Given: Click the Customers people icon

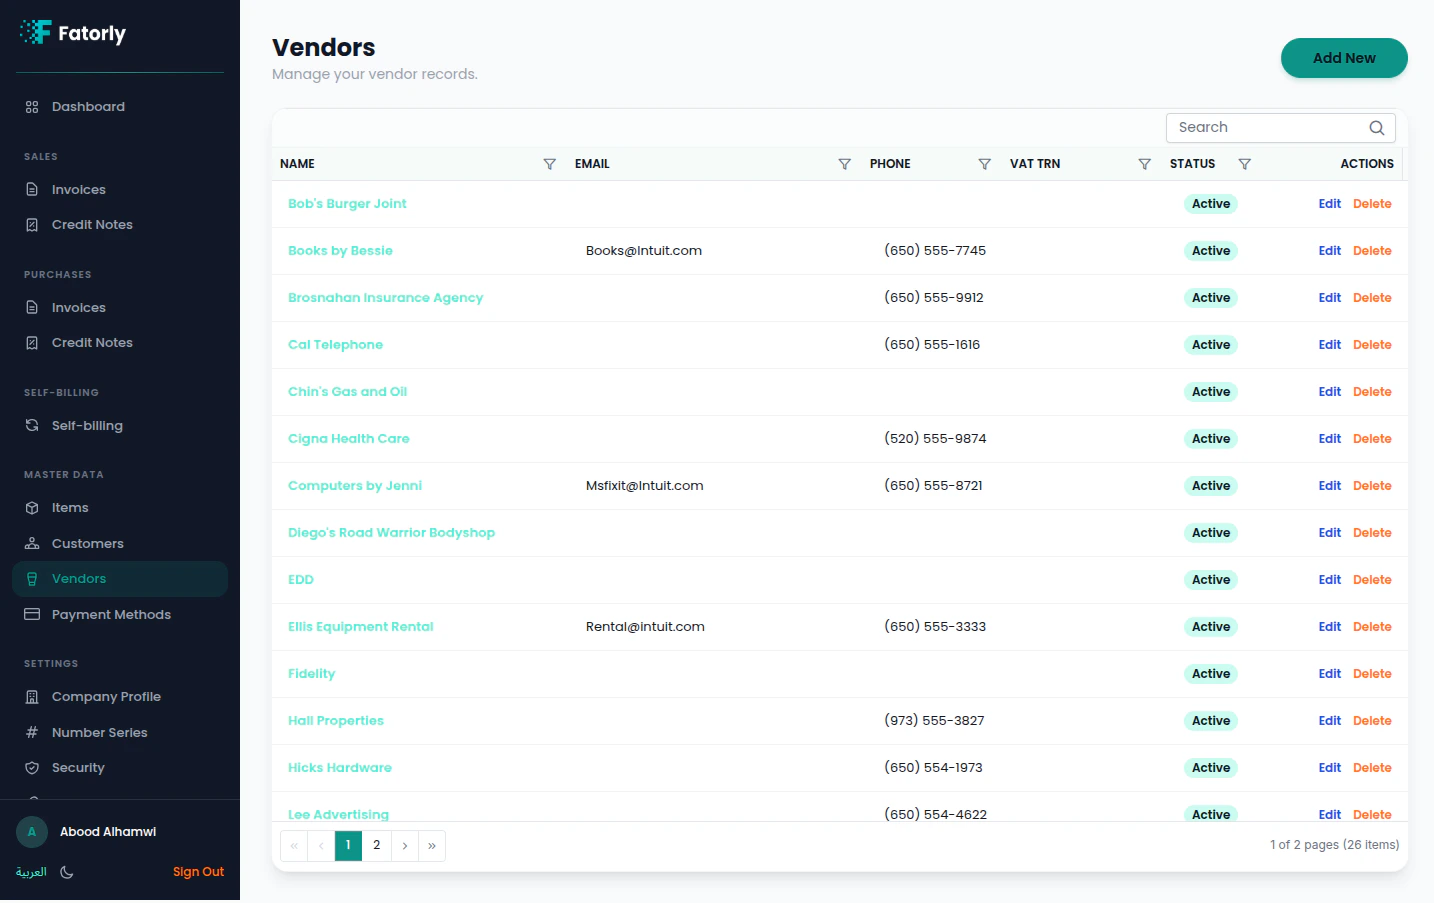Looking at the screenshot, I should point(32,544).
